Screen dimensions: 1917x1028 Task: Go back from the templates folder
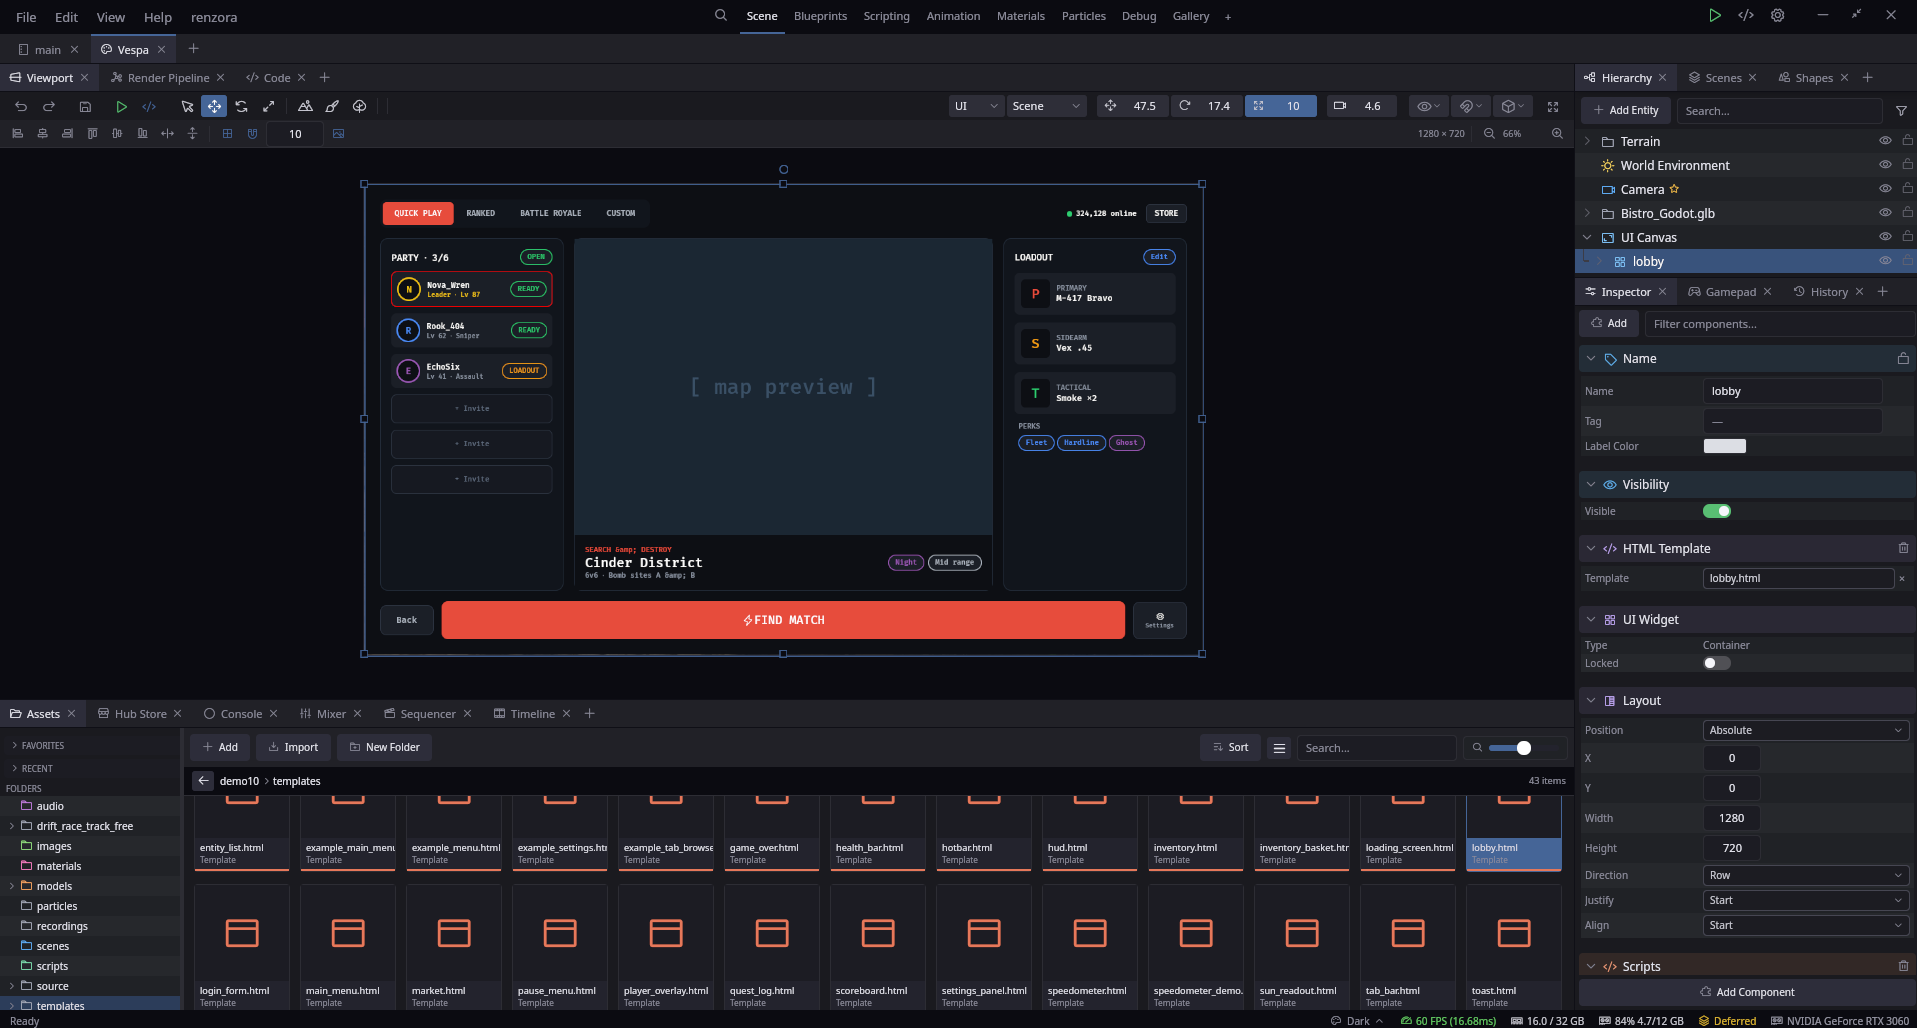[x=203, y=781]
